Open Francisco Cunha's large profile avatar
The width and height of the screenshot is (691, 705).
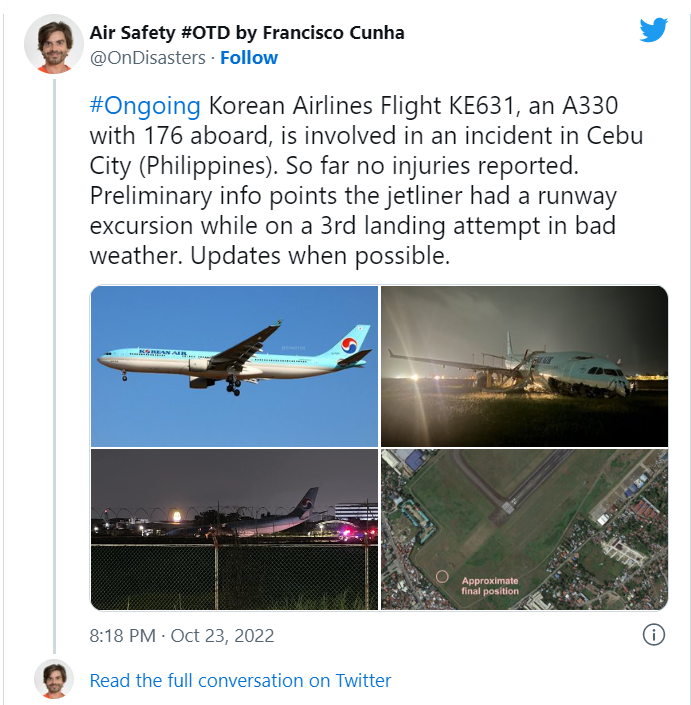pyautogui.click(x=54, y=44)
